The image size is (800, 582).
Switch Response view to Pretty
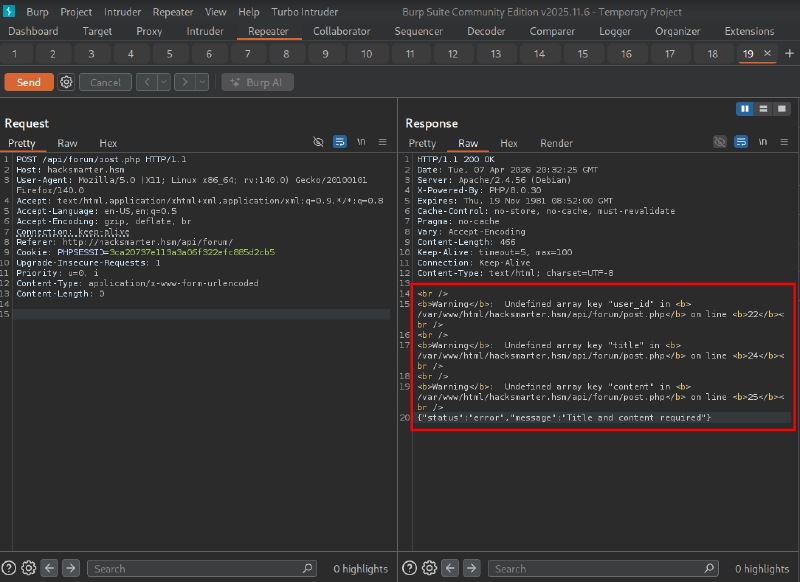(x=422, y=143)
